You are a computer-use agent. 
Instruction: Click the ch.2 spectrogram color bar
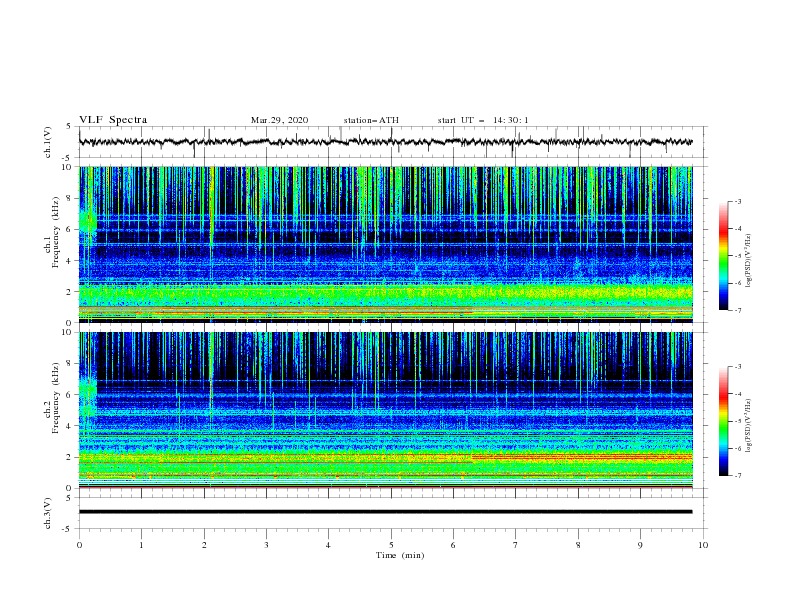[723, 421]
